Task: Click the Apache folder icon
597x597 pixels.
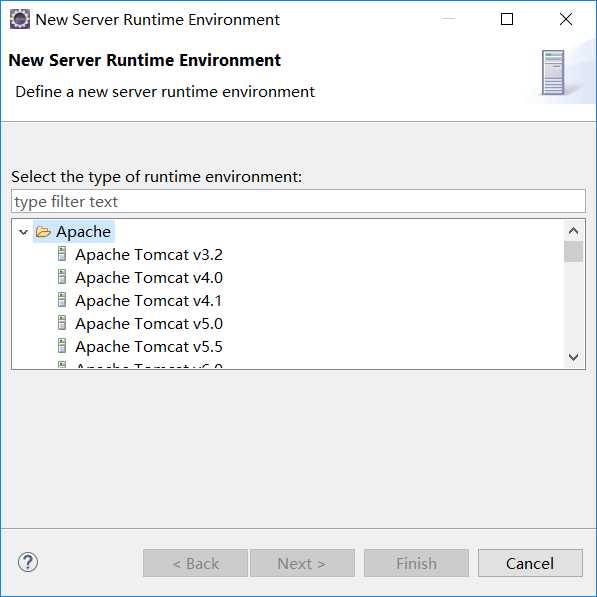Action: click(43, 231)
